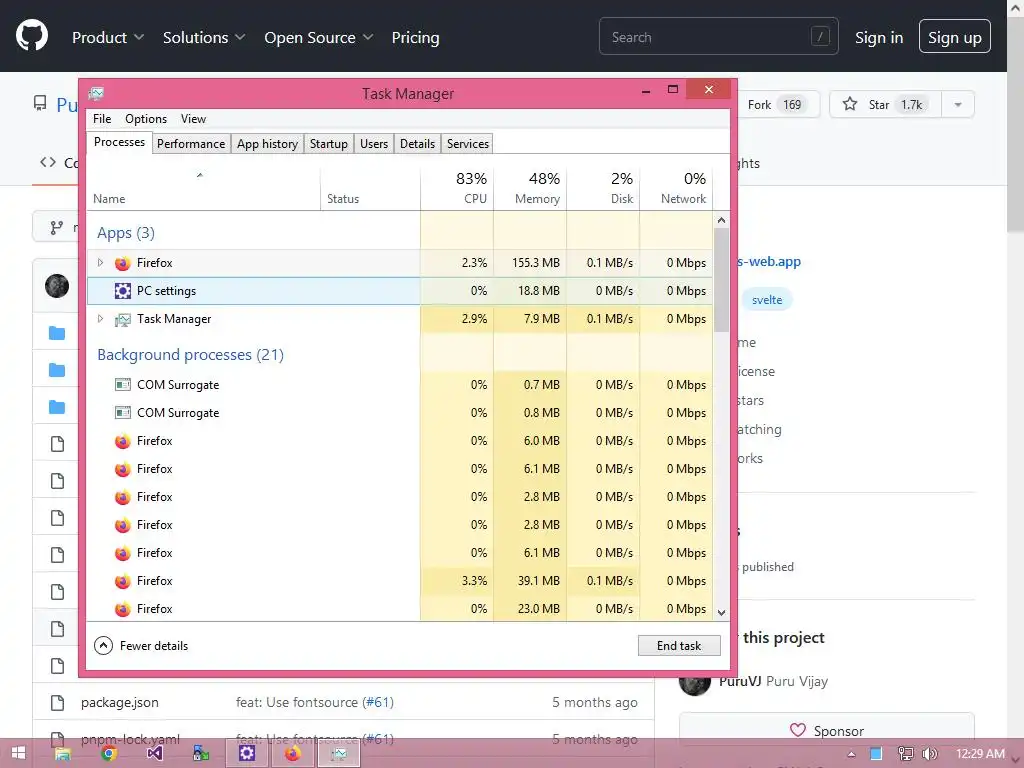Open the Solutions dropdown on GitHub
Screen dimensions: 1024x768
tap(204, 37)
